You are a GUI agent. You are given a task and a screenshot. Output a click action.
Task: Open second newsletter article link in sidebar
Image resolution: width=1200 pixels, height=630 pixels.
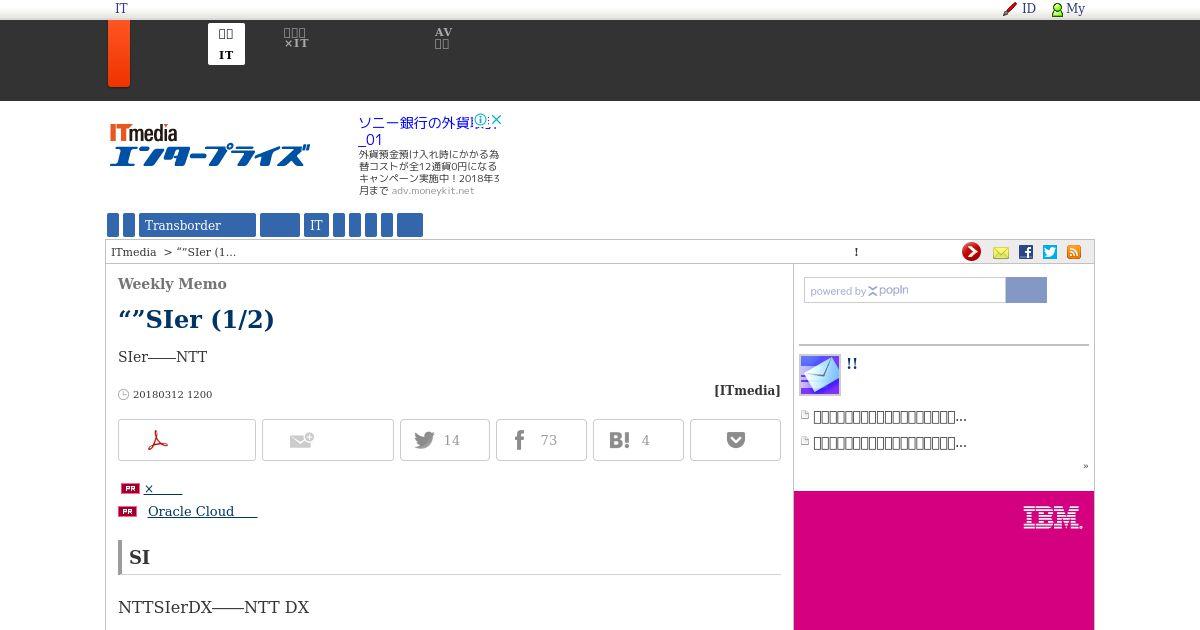click(890, 443)
